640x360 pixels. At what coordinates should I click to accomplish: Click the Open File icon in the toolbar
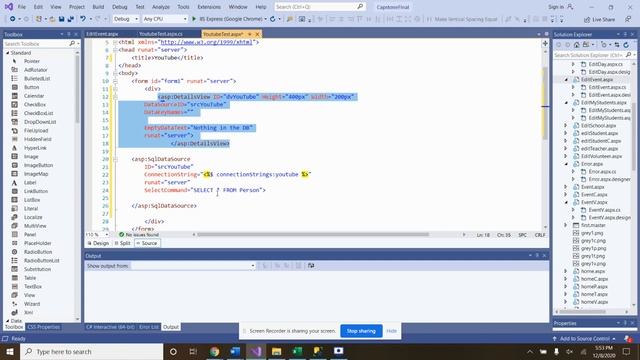52,19
